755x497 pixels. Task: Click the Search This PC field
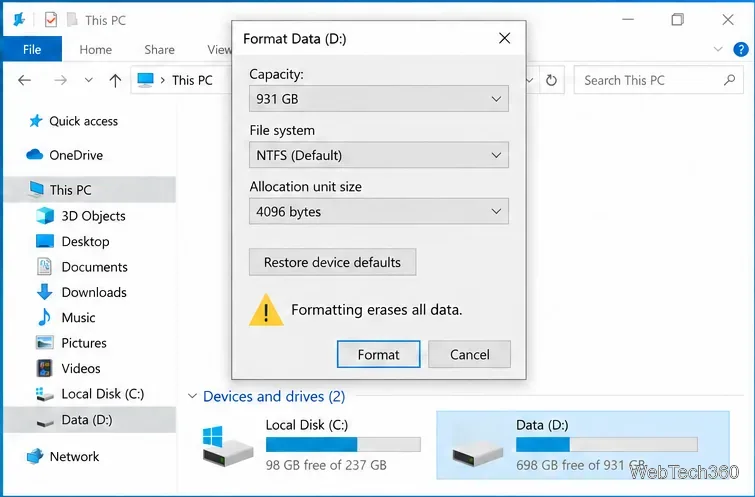pyautogui.click(x=659, y=80)
